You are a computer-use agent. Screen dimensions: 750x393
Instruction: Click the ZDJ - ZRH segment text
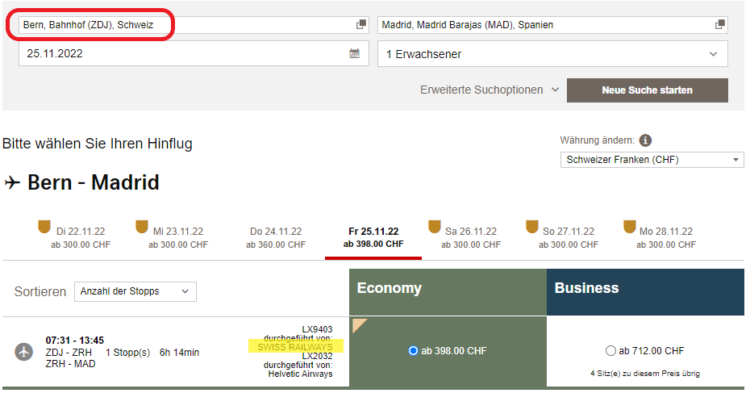[68, 352]
